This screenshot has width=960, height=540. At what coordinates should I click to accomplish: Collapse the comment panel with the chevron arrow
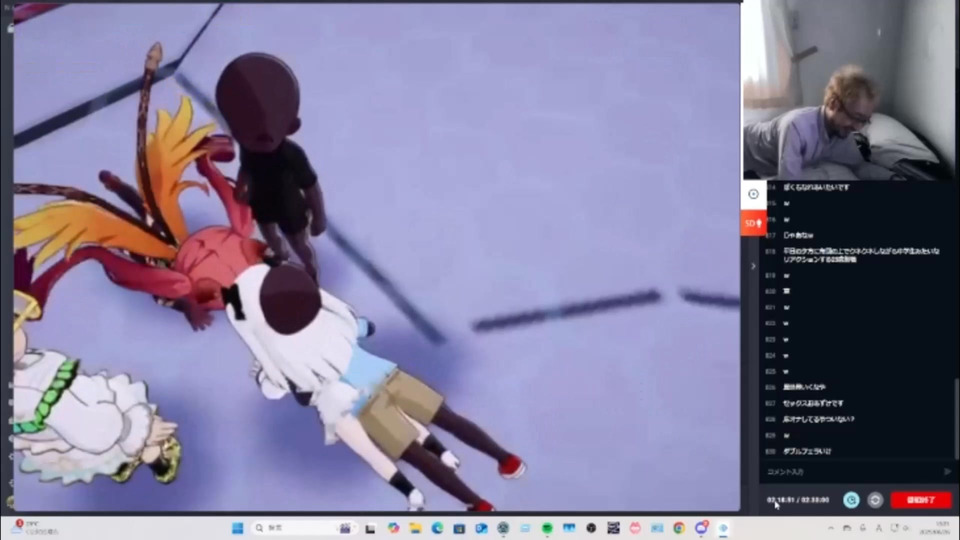753,266
